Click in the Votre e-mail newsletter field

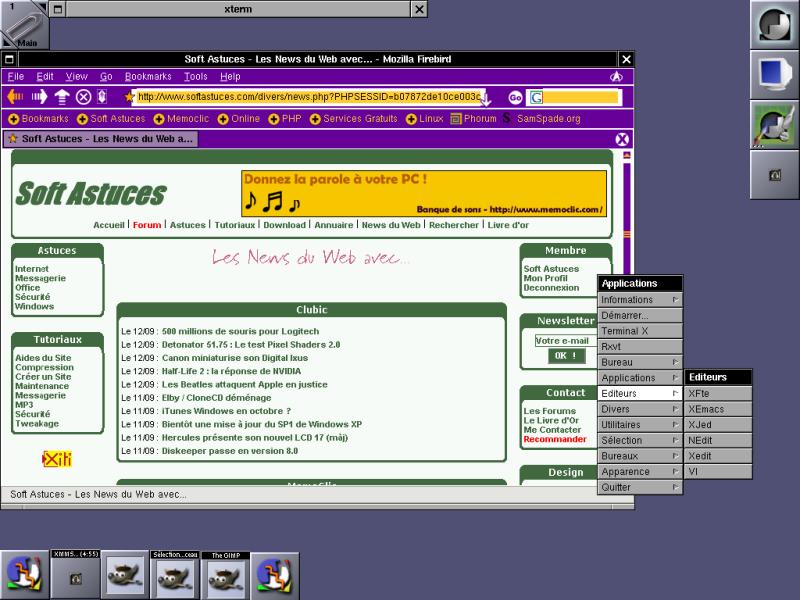pos(565,341)
